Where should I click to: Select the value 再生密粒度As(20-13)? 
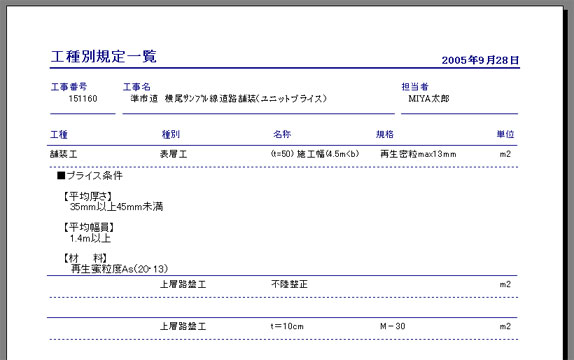pos(119,269)
